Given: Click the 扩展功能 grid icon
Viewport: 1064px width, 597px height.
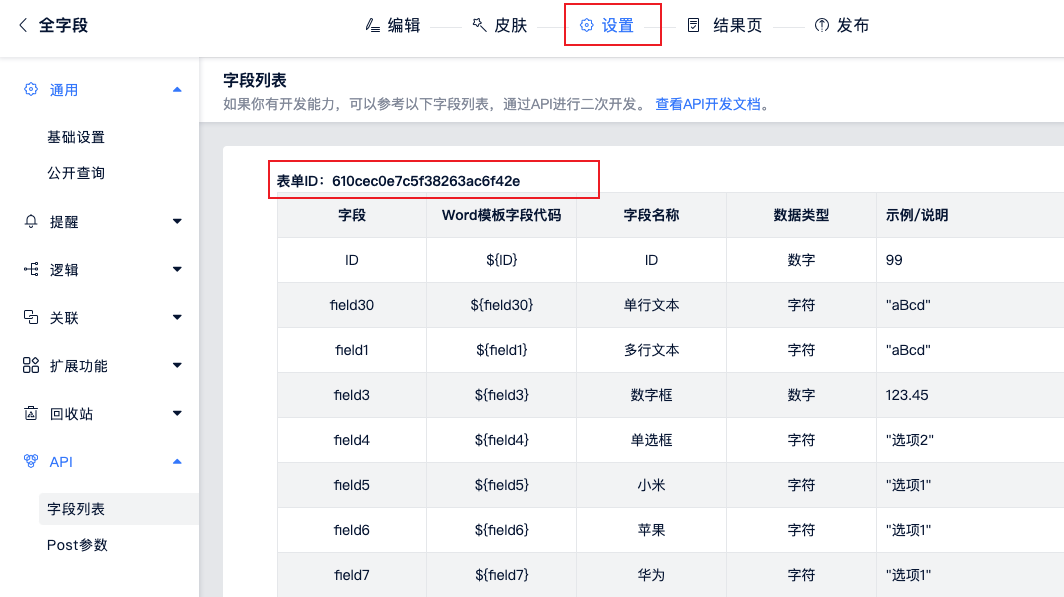Looking at the screenshot, I should pos(31,365).
